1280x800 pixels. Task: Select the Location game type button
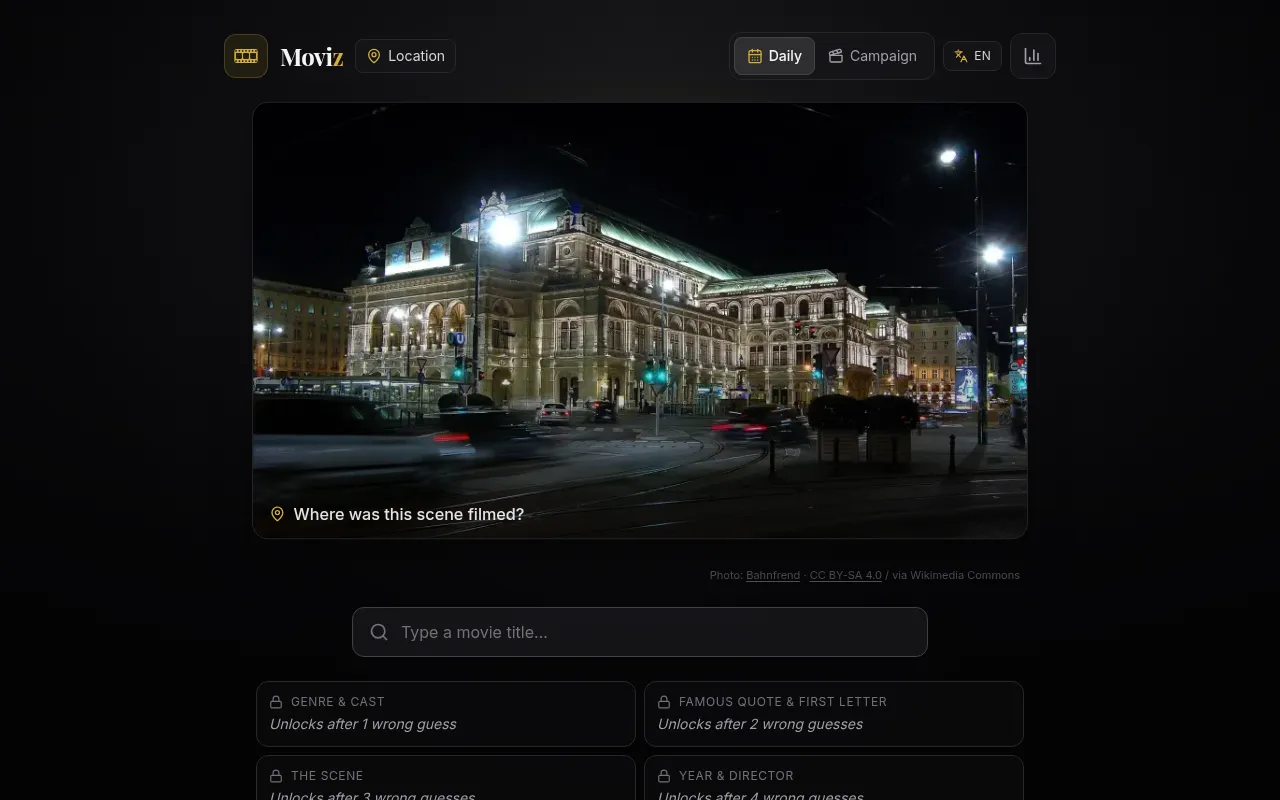[x=405, y=56]
